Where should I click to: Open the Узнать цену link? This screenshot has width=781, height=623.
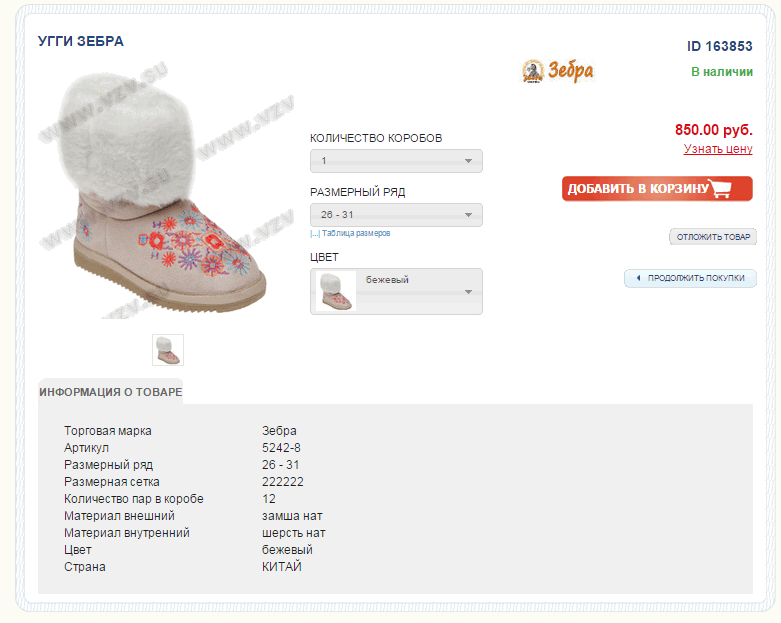pyautogui.click(x=718, y=149)
